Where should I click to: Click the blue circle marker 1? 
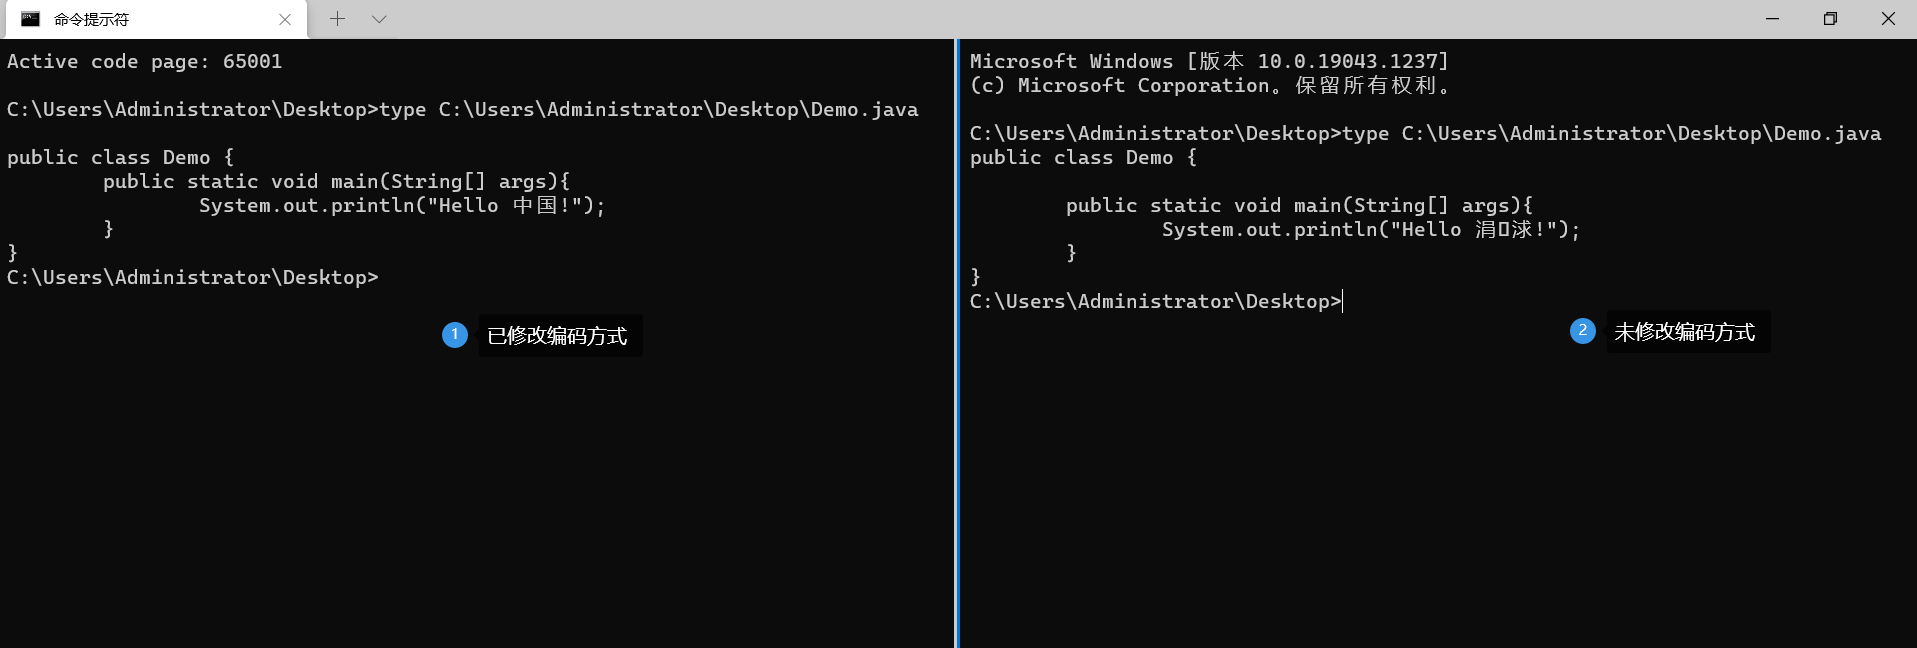[455, 335]
